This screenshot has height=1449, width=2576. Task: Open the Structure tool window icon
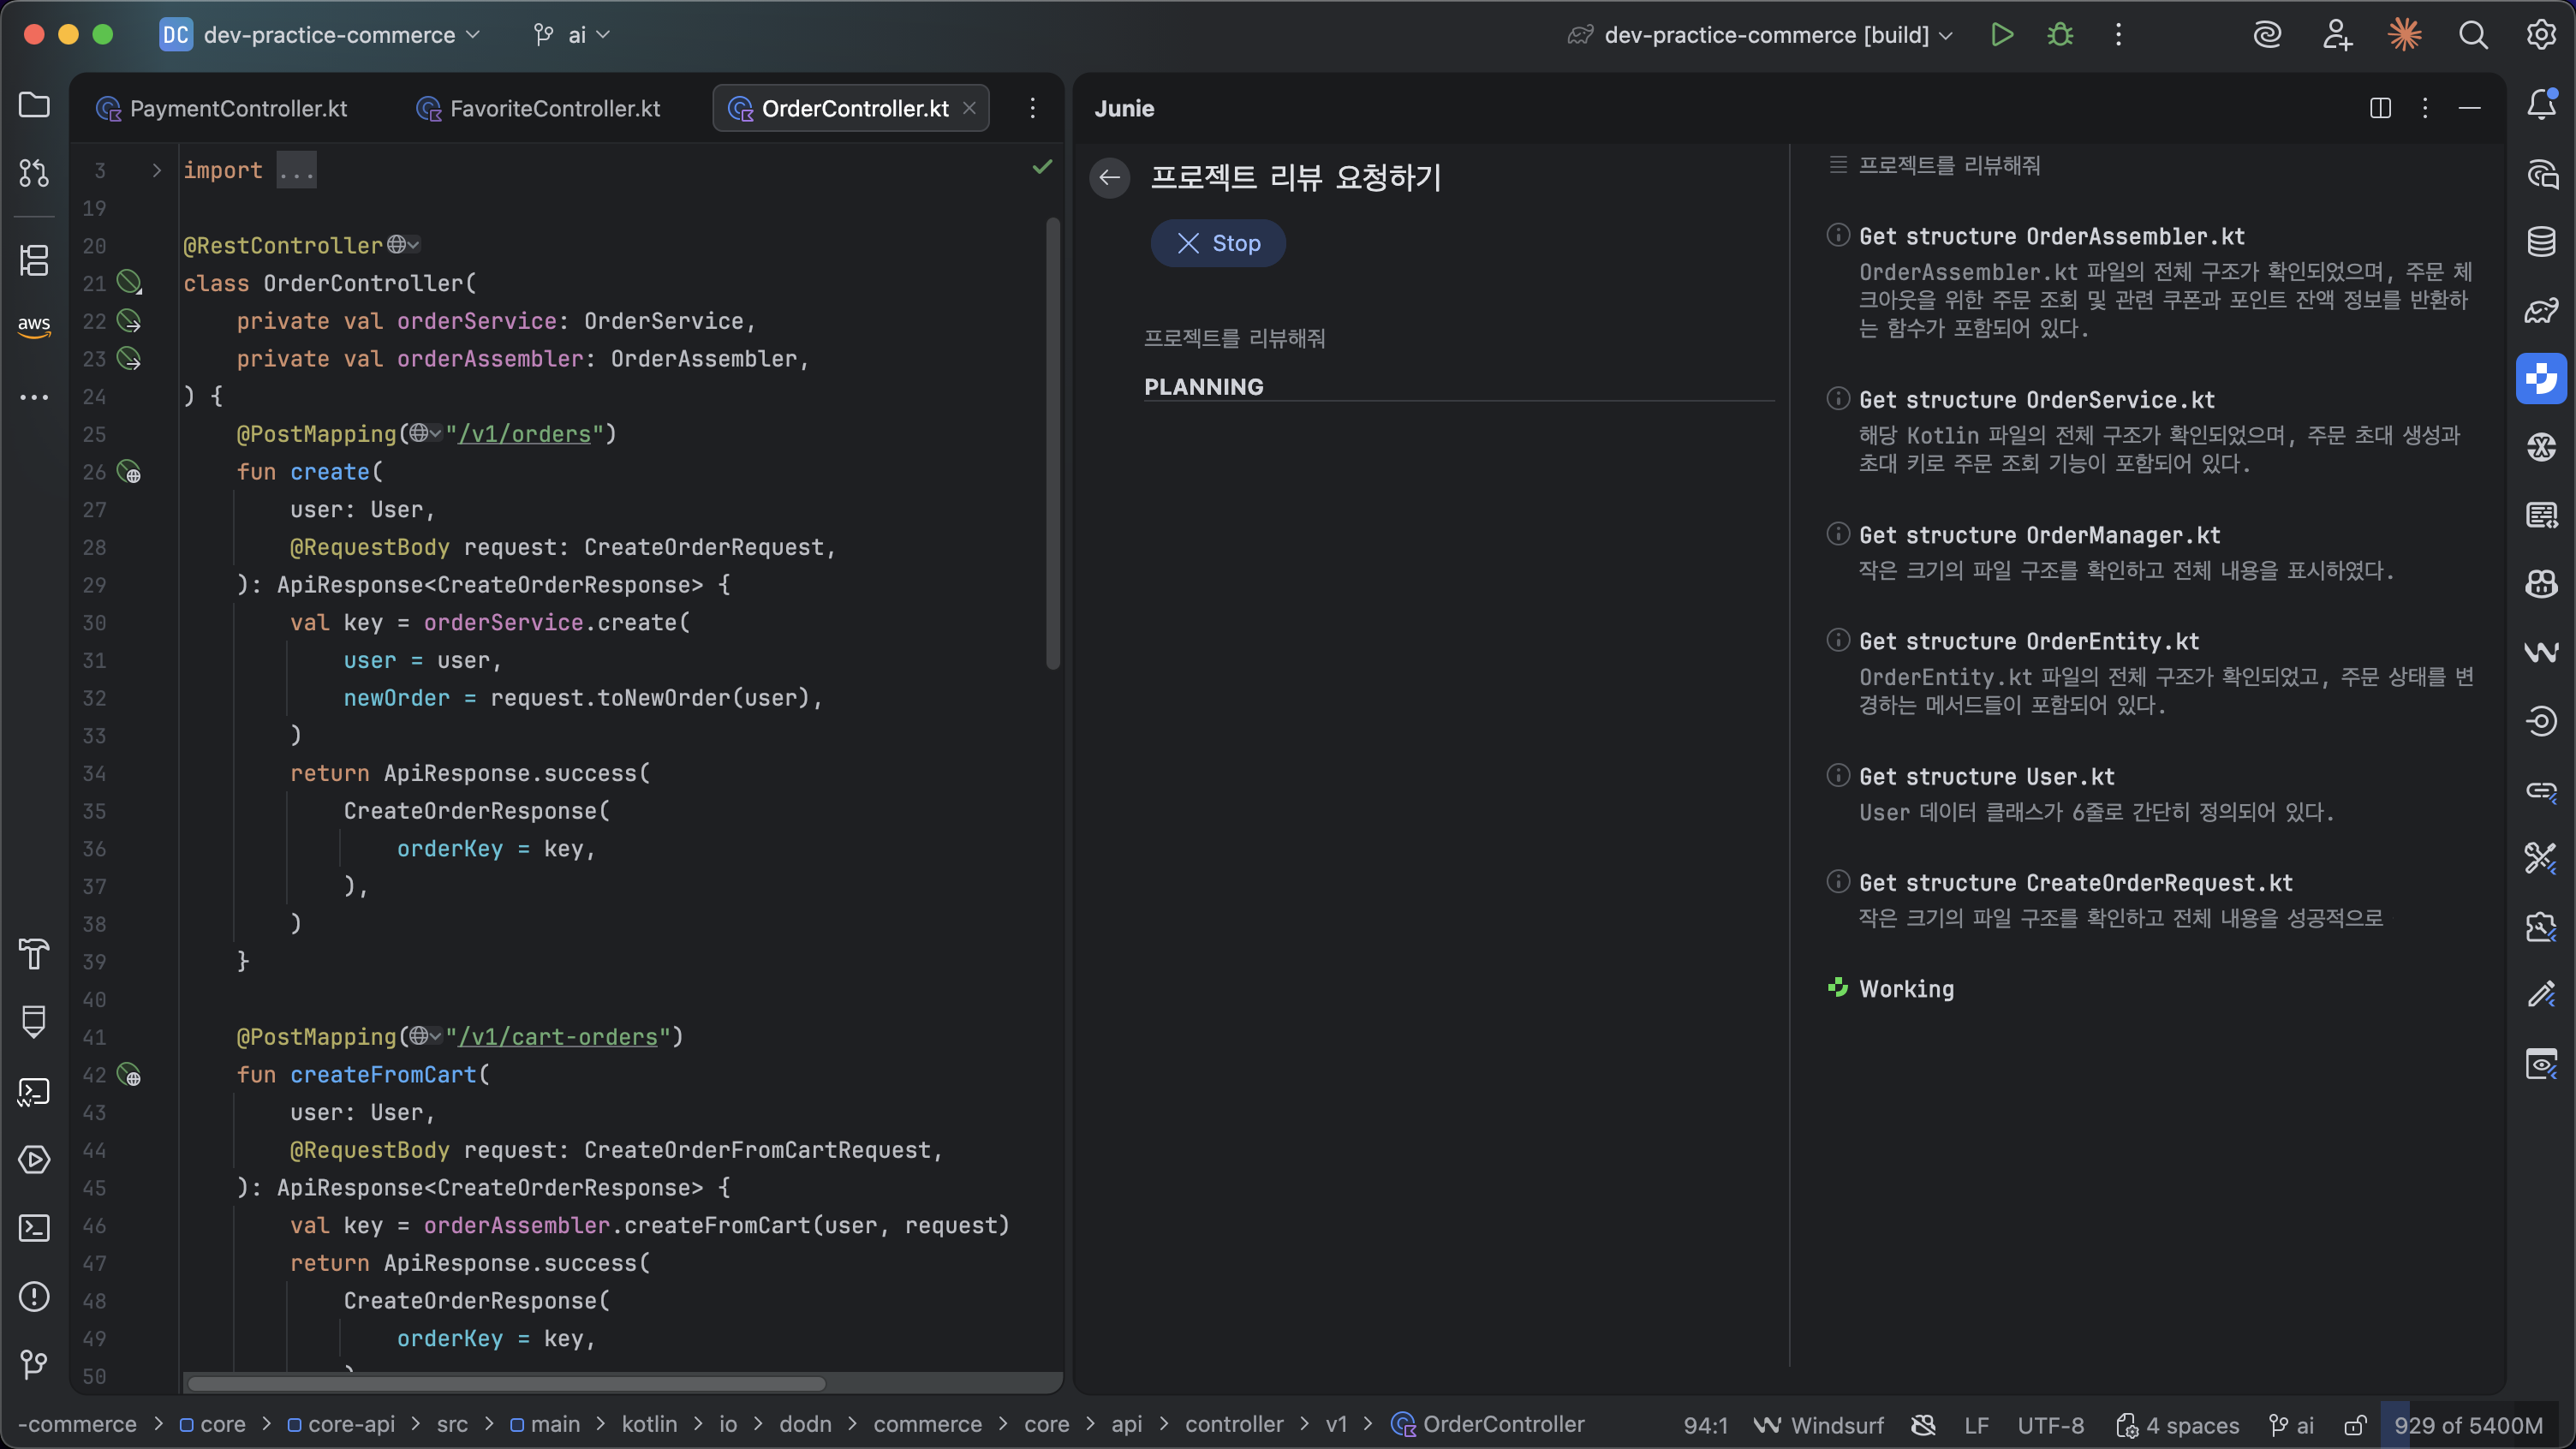34,261
